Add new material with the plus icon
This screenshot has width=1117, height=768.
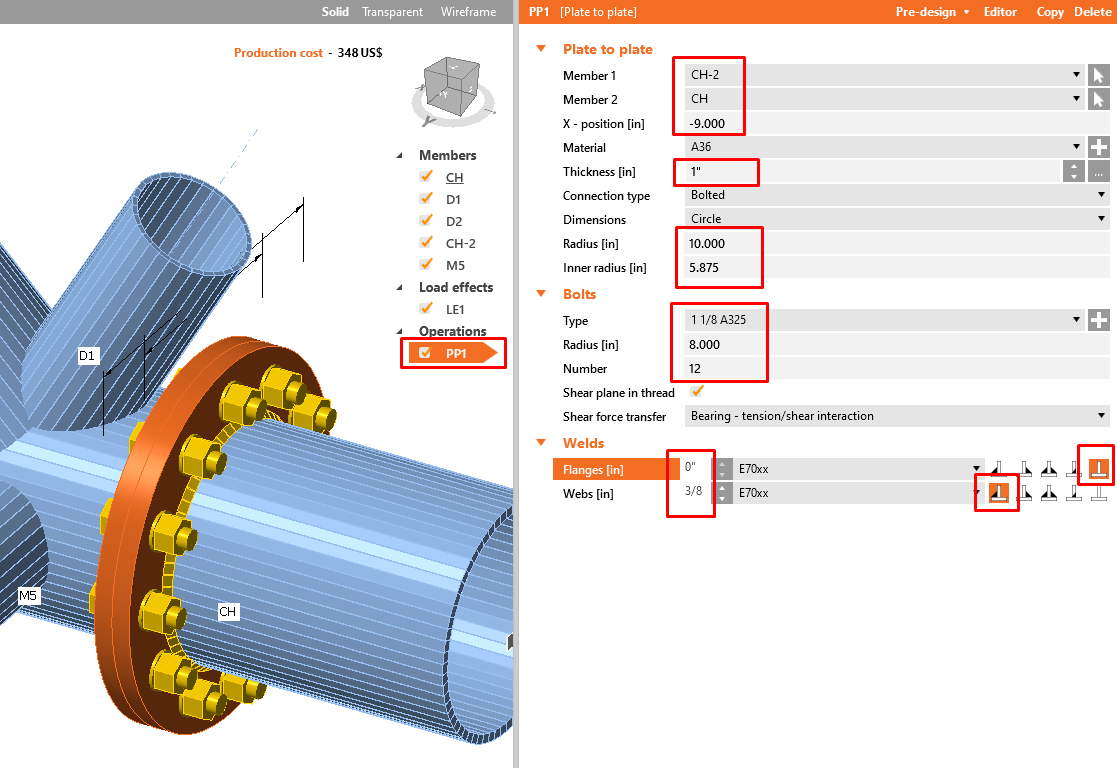click(1098, 147)
